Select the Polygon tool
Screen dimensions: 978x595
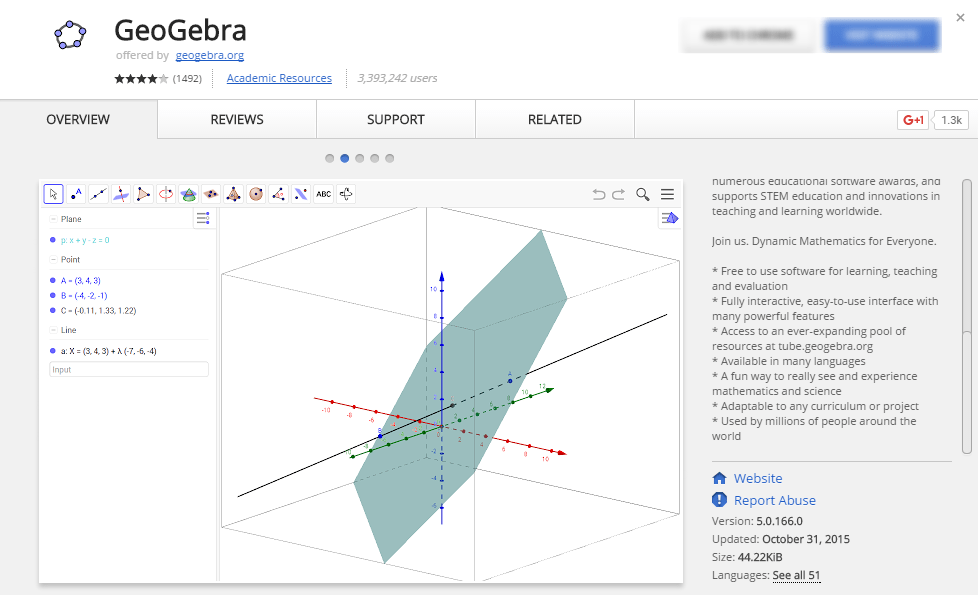coord(143,194)
